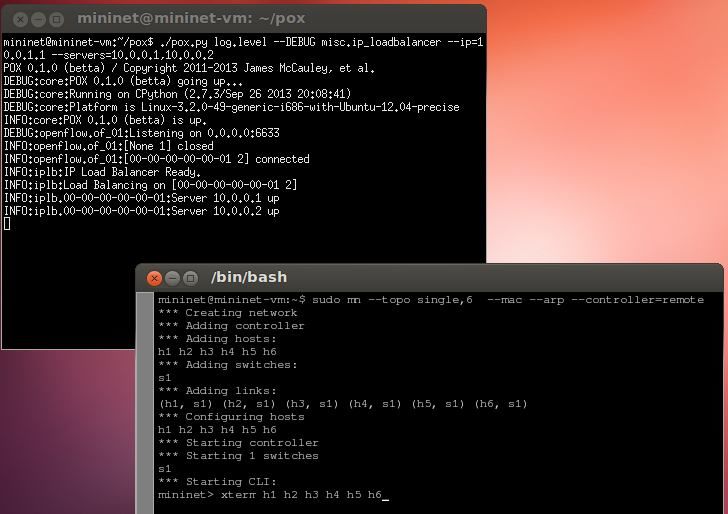Minimize the mininet-vm pox terminal window
Viewport: 728px width, 514px height.
point(38,19)
